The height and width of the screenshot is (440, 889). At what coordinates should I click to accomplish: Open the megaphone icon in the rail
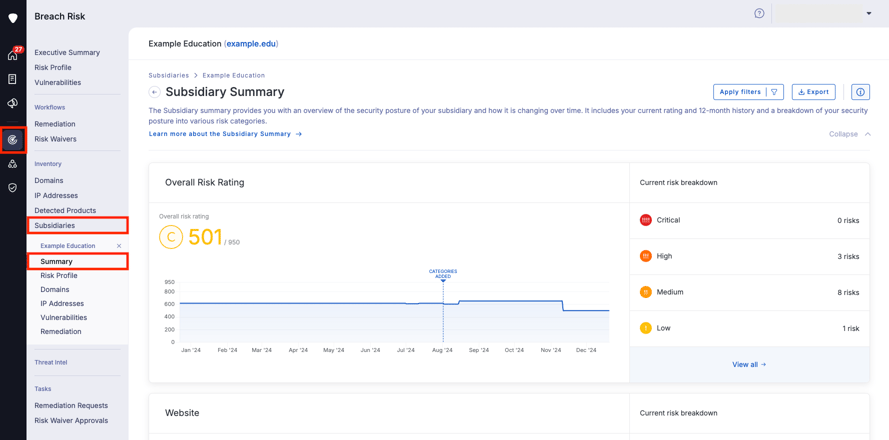point(12,103)
